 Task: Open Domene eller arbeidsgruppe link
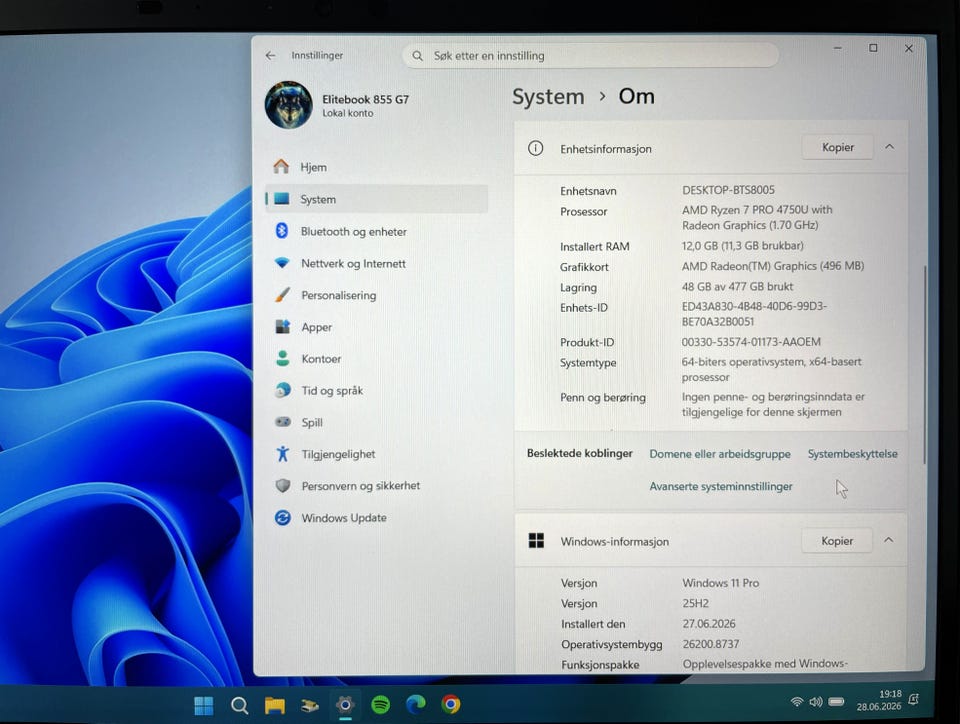pos(720,454)
